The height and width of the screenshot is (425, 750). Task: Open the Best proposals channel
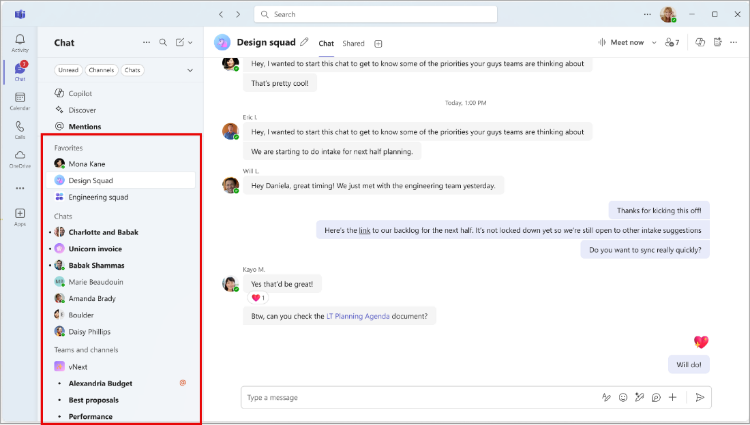click(x=121, y=400)
